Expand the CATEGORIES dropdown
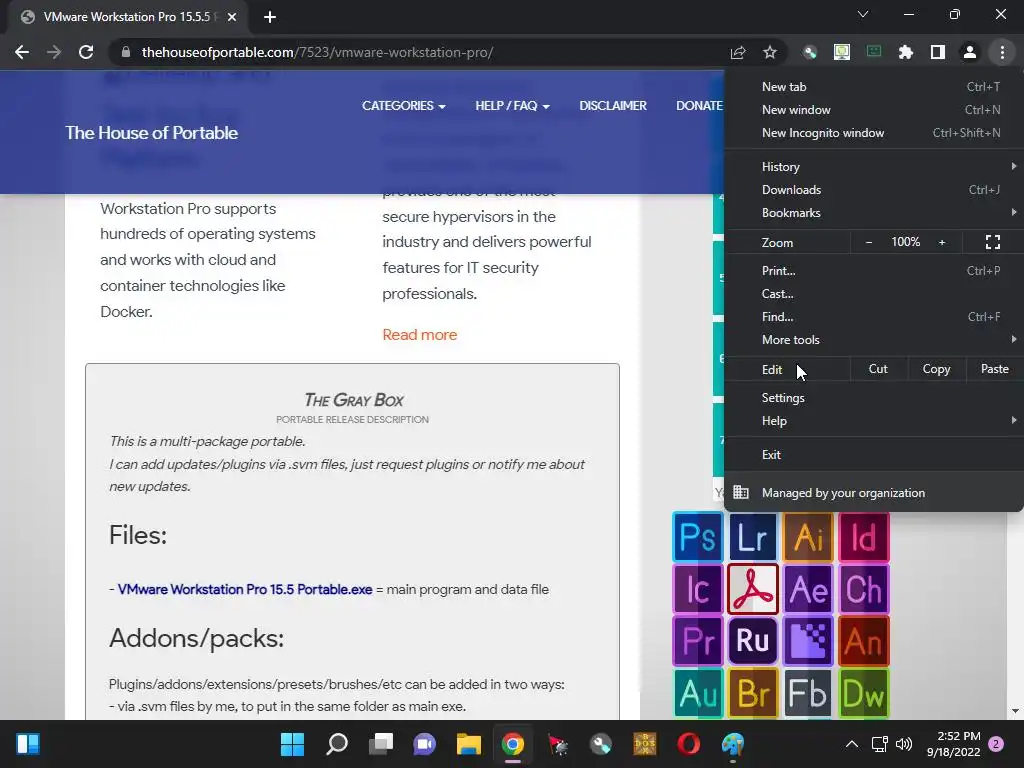 pyautogui.click(x=404, y=106)
